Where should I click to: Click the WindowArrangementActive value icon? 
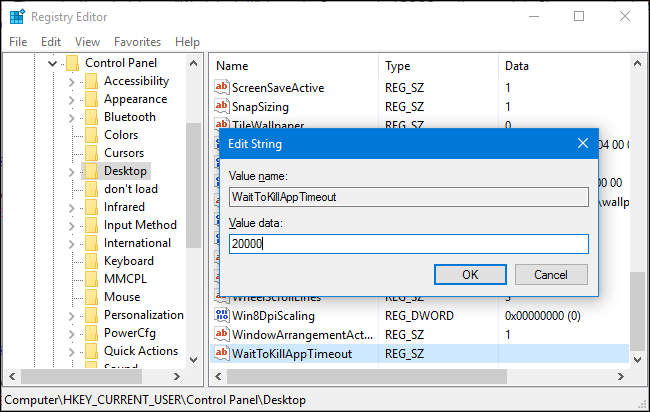222,335
